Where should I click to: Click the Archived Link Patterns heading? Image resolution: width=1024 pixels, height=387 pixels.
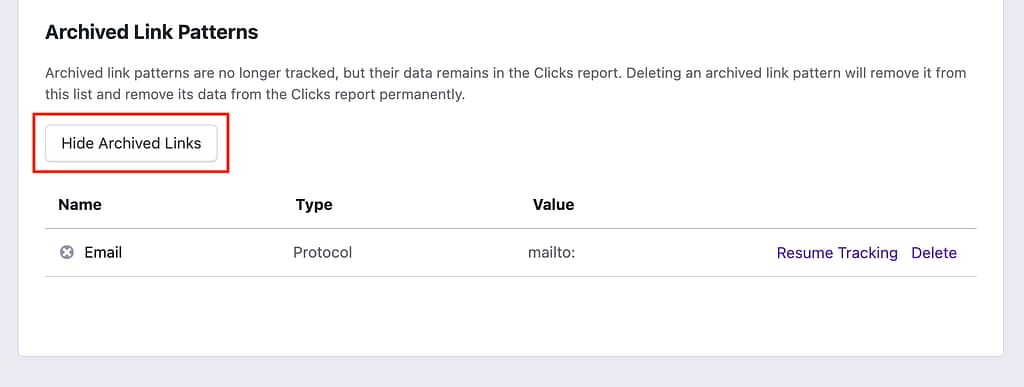pos(152,32)
